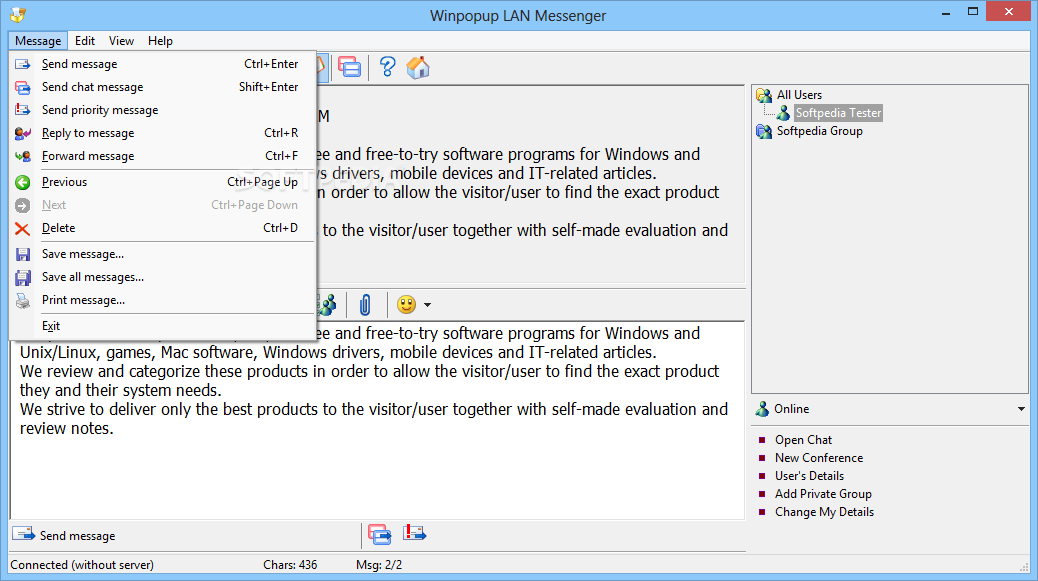1038x581 pixels.
Task: Click the Change My Details link
Action: tap(824, 512)
